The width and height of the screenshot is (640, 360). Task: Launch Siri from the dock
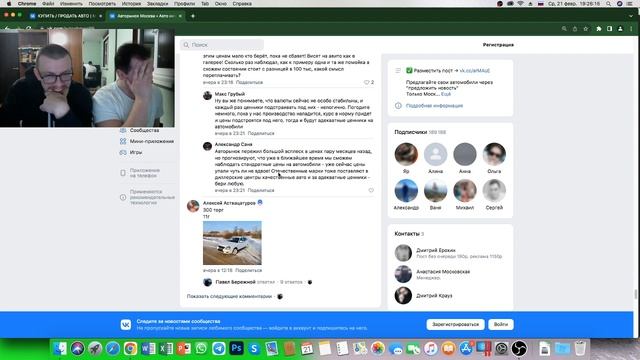[x=77, y=348]
